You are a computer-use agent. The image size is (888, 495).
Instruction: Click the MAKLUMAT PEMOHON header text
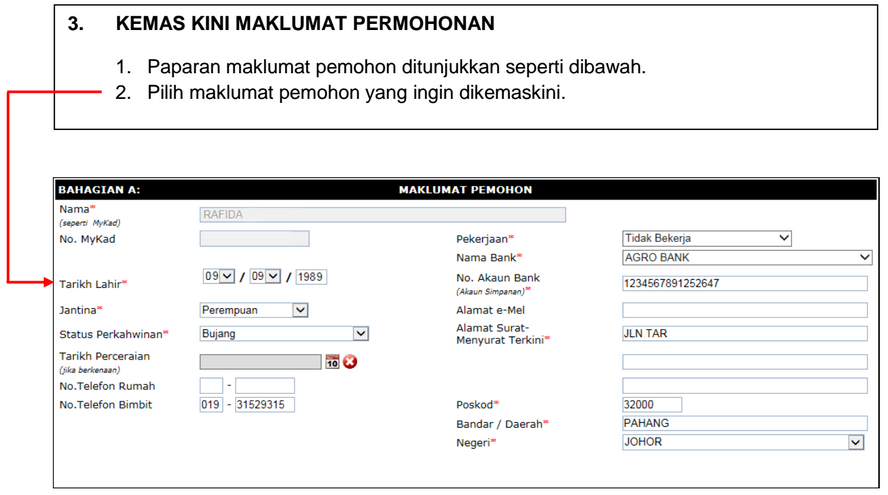pyautogui.click(x=466, y=190)
